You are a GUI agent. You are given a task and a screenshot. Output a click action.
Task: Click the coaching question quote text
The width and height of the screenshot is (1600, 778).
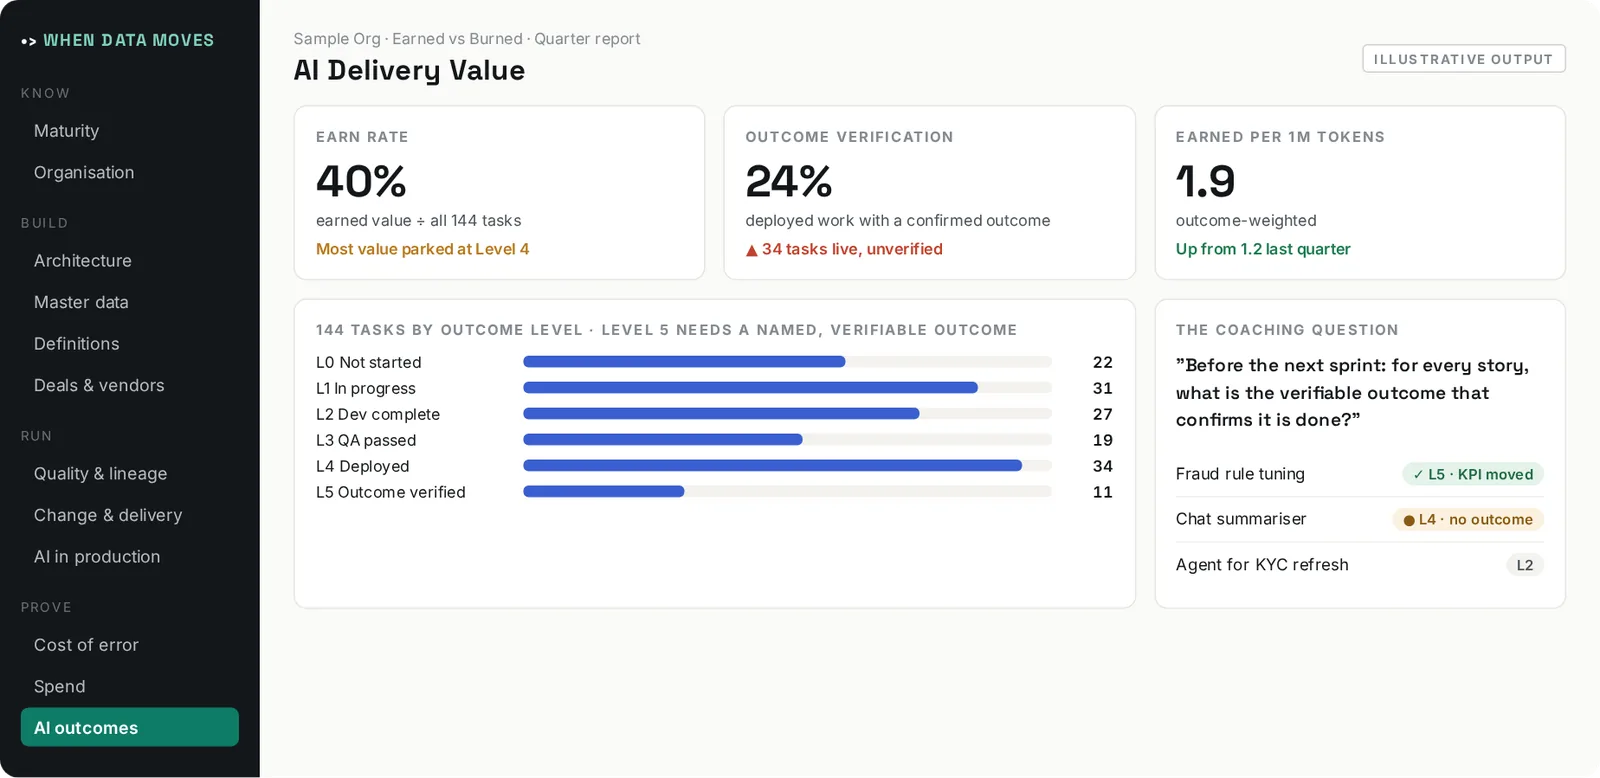1352,393
